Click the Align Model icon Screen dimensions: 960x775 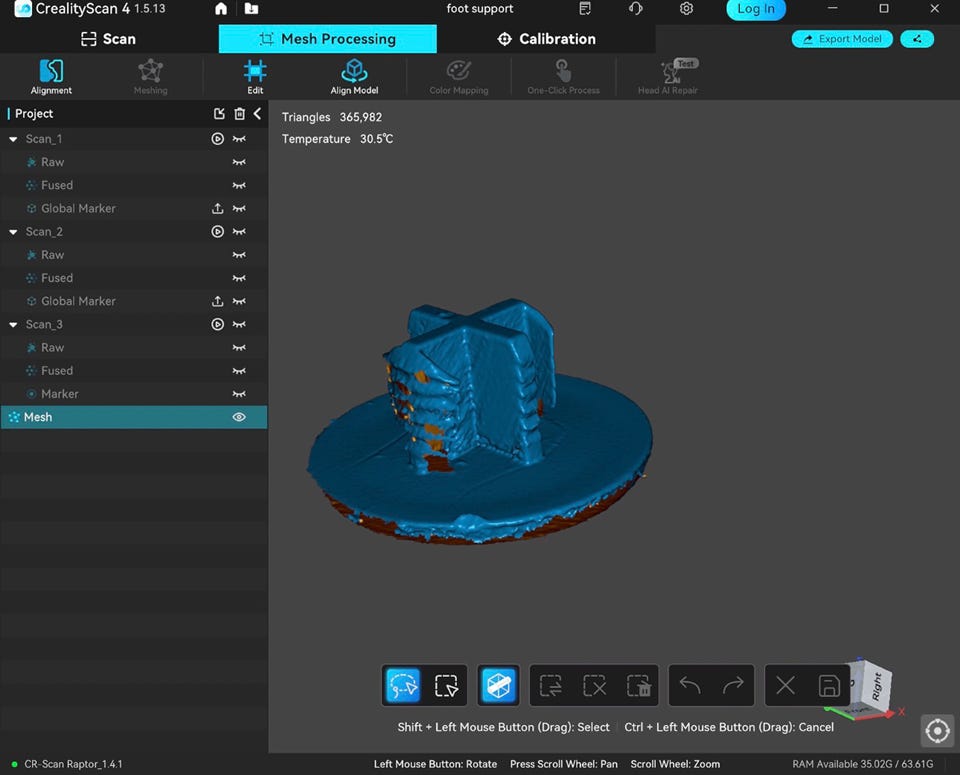pos(354,75)
